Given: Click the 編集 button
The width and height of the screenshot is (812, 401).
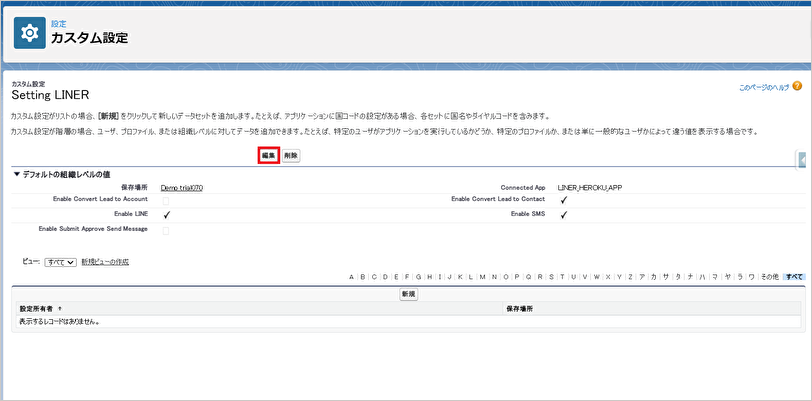Looking at the screenshot, I should (x=269, y=156).
